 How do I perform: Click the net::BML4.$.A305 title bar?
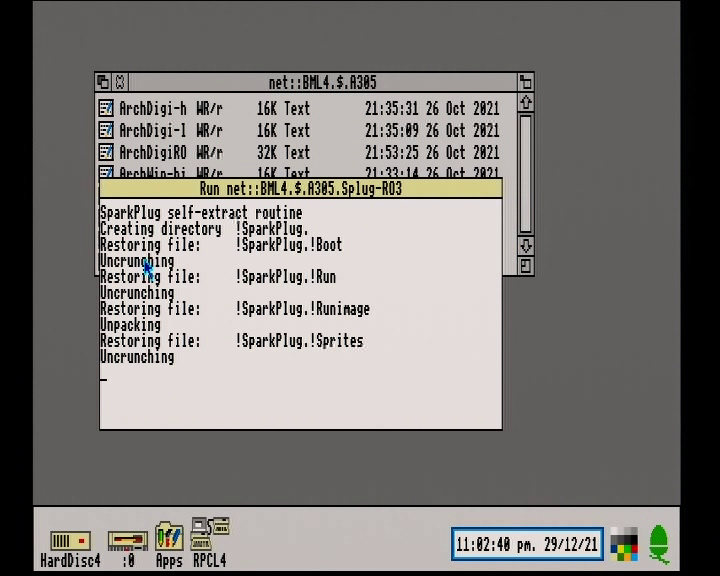coord(322,83)
